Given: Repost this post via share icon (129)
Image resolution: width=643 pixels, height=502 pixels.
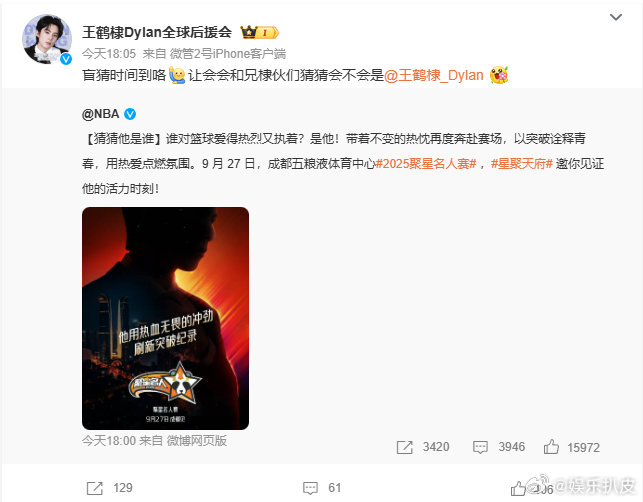Looking at the screenshot, I should point(95,488).
